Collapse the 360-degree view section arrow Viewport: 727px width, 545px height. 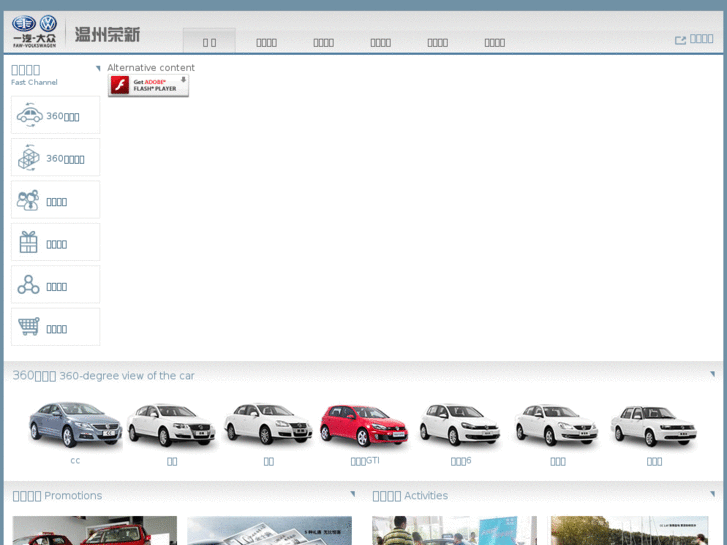[x=712, y=374]
